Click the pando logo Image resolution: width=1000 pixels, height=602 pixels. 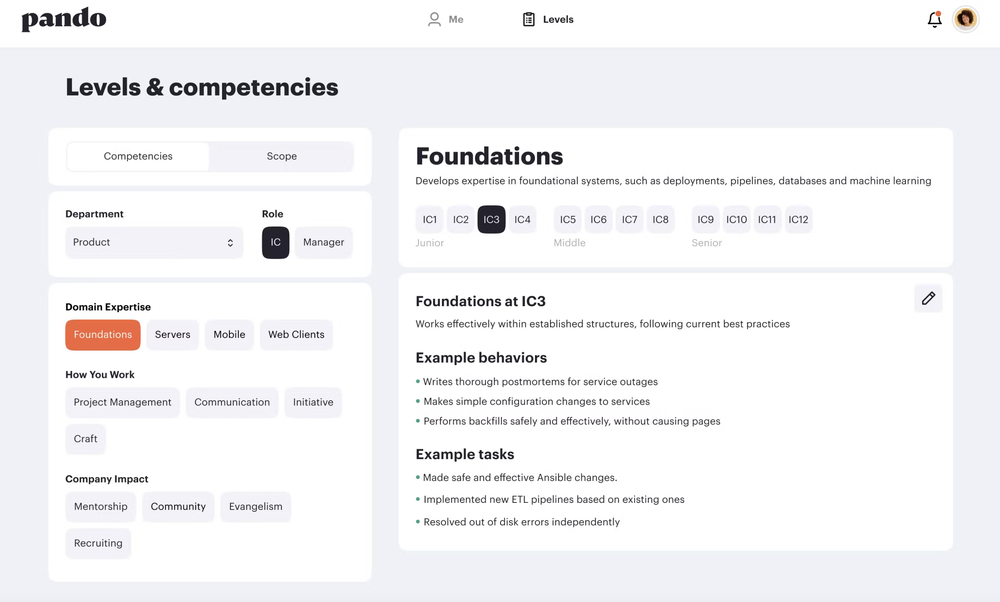(63, 18)
